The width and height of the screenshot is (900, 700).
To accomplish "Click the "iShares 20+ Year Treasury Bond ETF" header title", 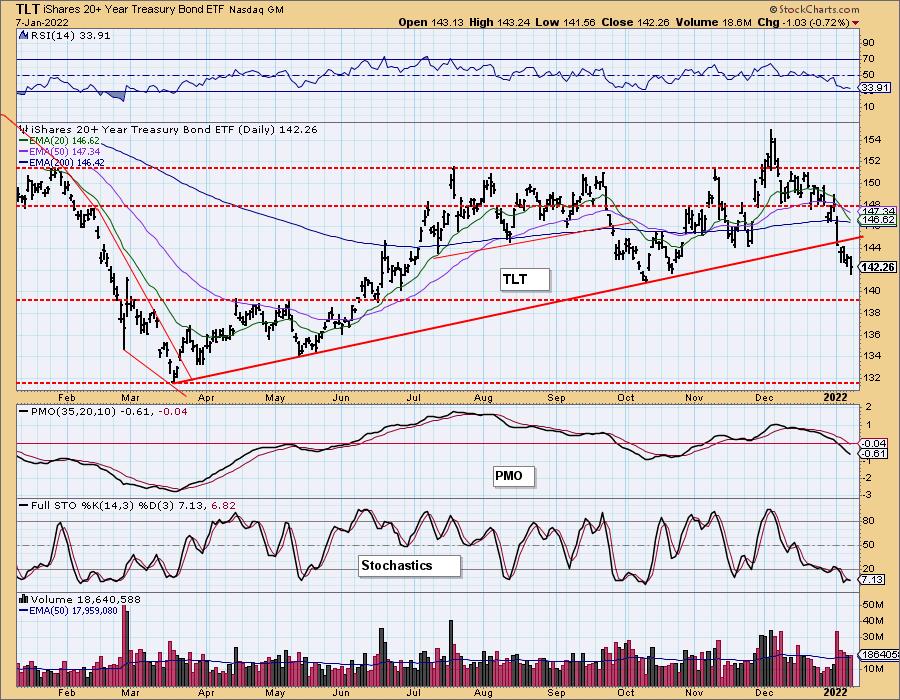I will tap(135, 10).
